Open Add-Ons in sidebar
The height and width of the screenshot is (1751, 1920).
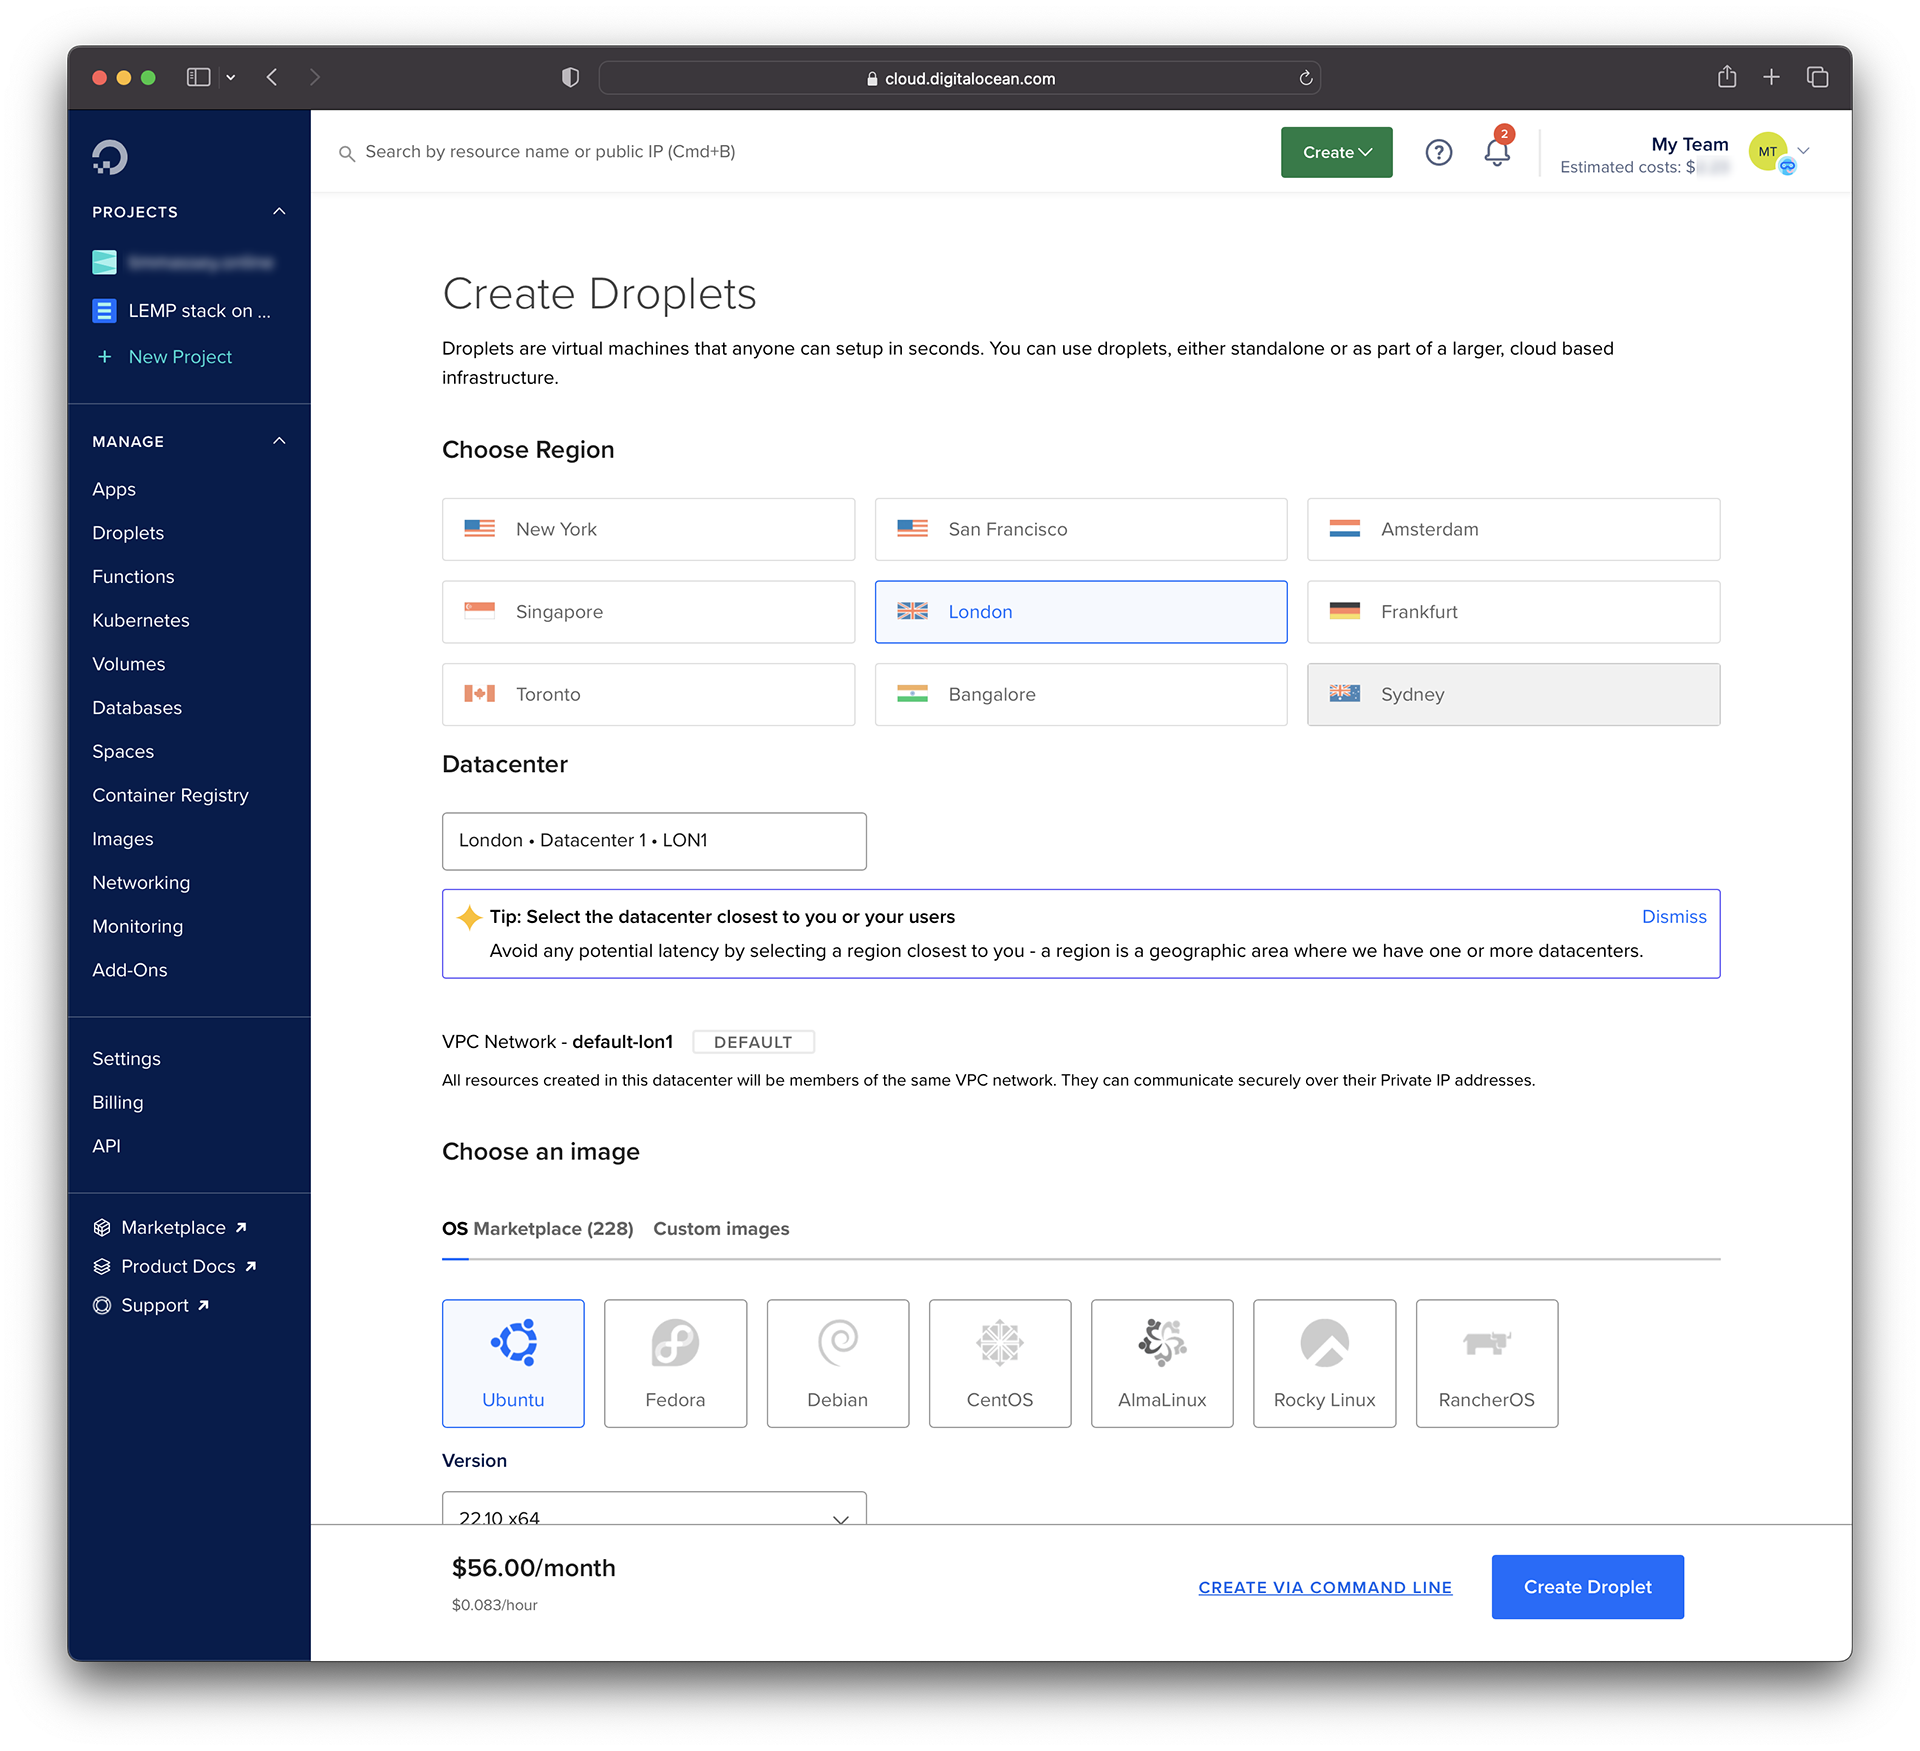(x=130, y=970)
